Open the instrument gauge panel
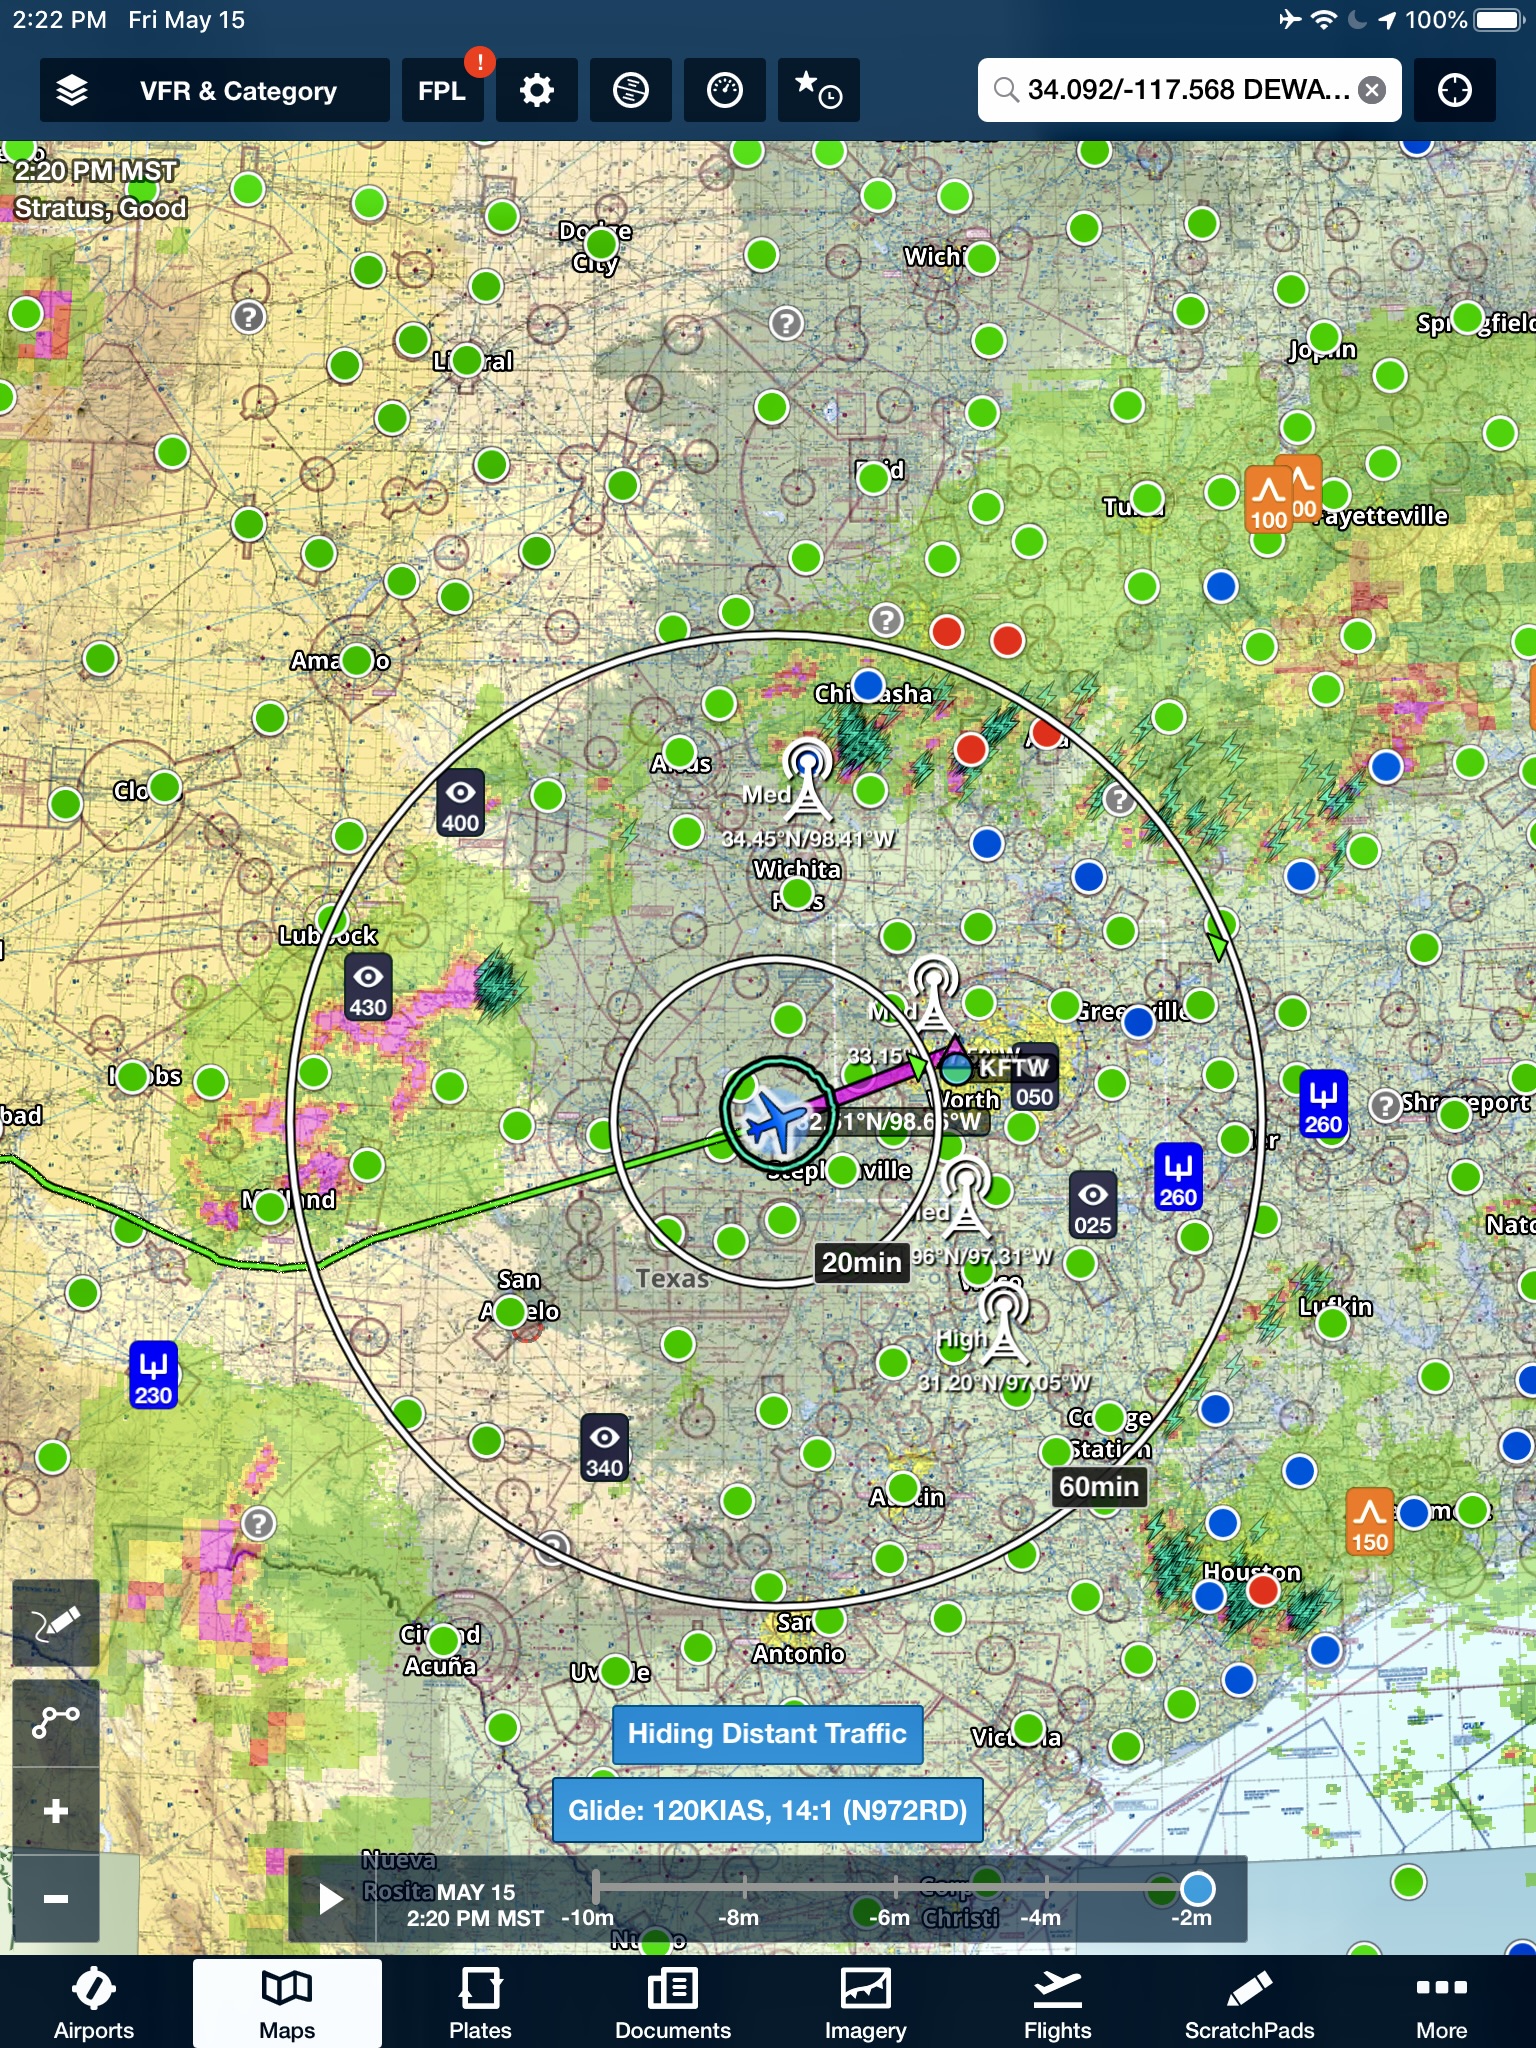Image resolution: width=1536 pixels, height=2048 pixels. tap(724, 91)
